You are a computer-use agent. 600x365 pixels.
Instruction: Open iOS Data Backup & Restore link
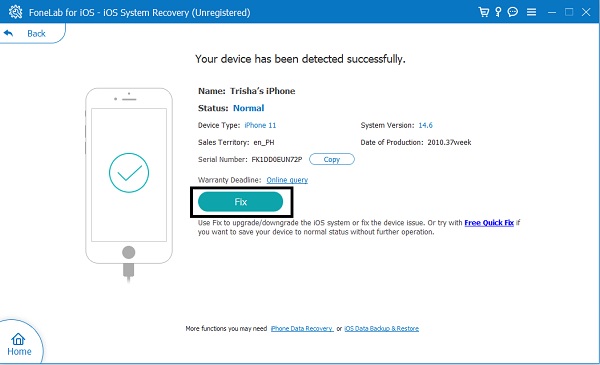click(382, 329)
